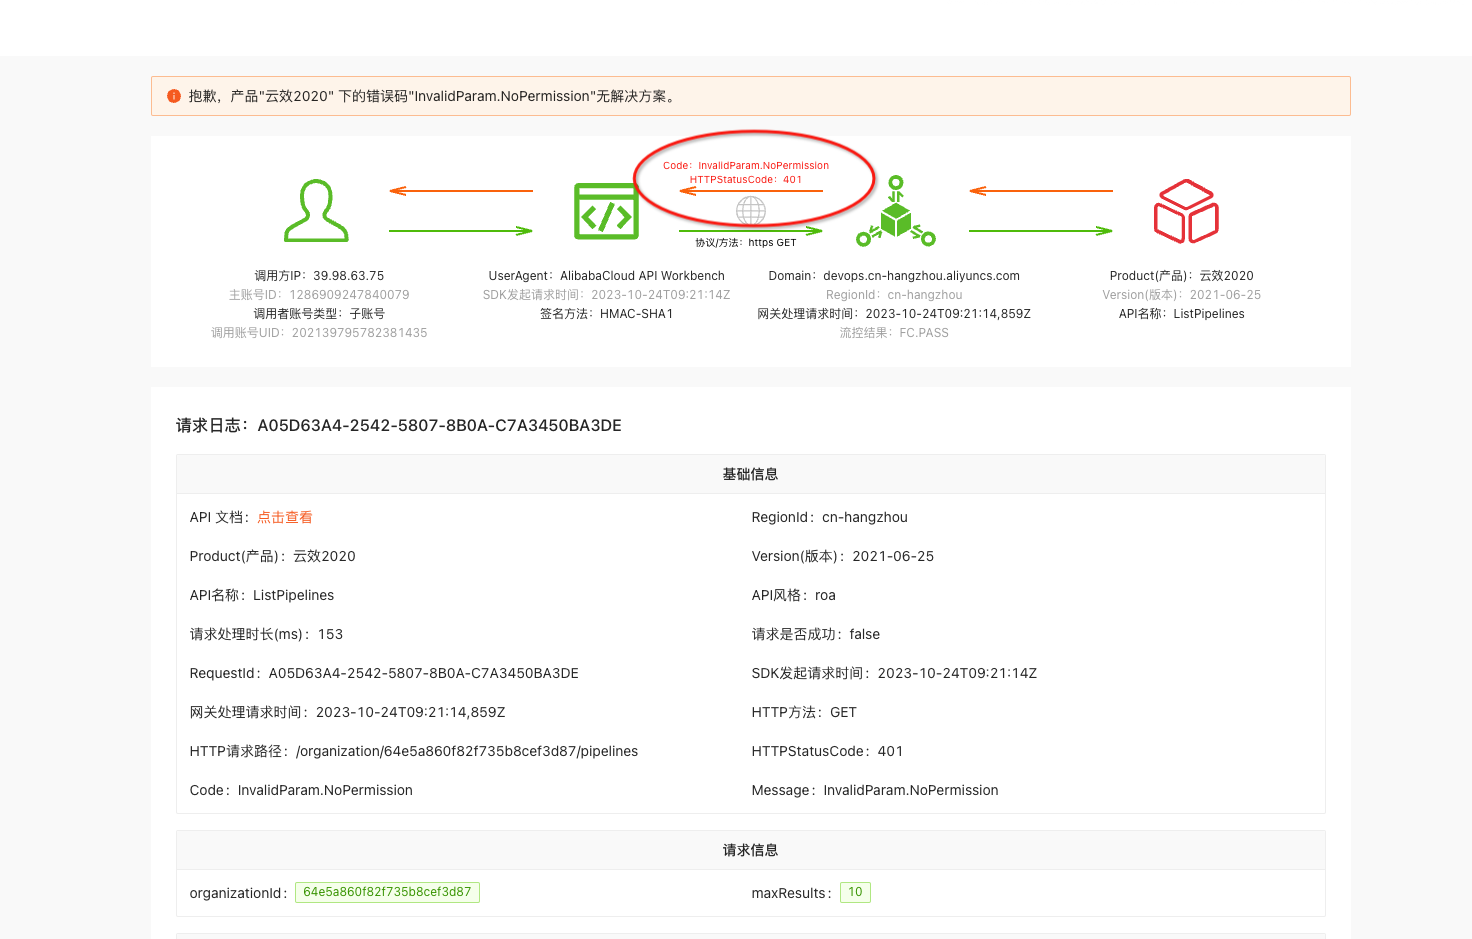The width and height of the screenshot is (1472, 939).
Task: Click the 请求信息 section header
Action: [751, 850]
